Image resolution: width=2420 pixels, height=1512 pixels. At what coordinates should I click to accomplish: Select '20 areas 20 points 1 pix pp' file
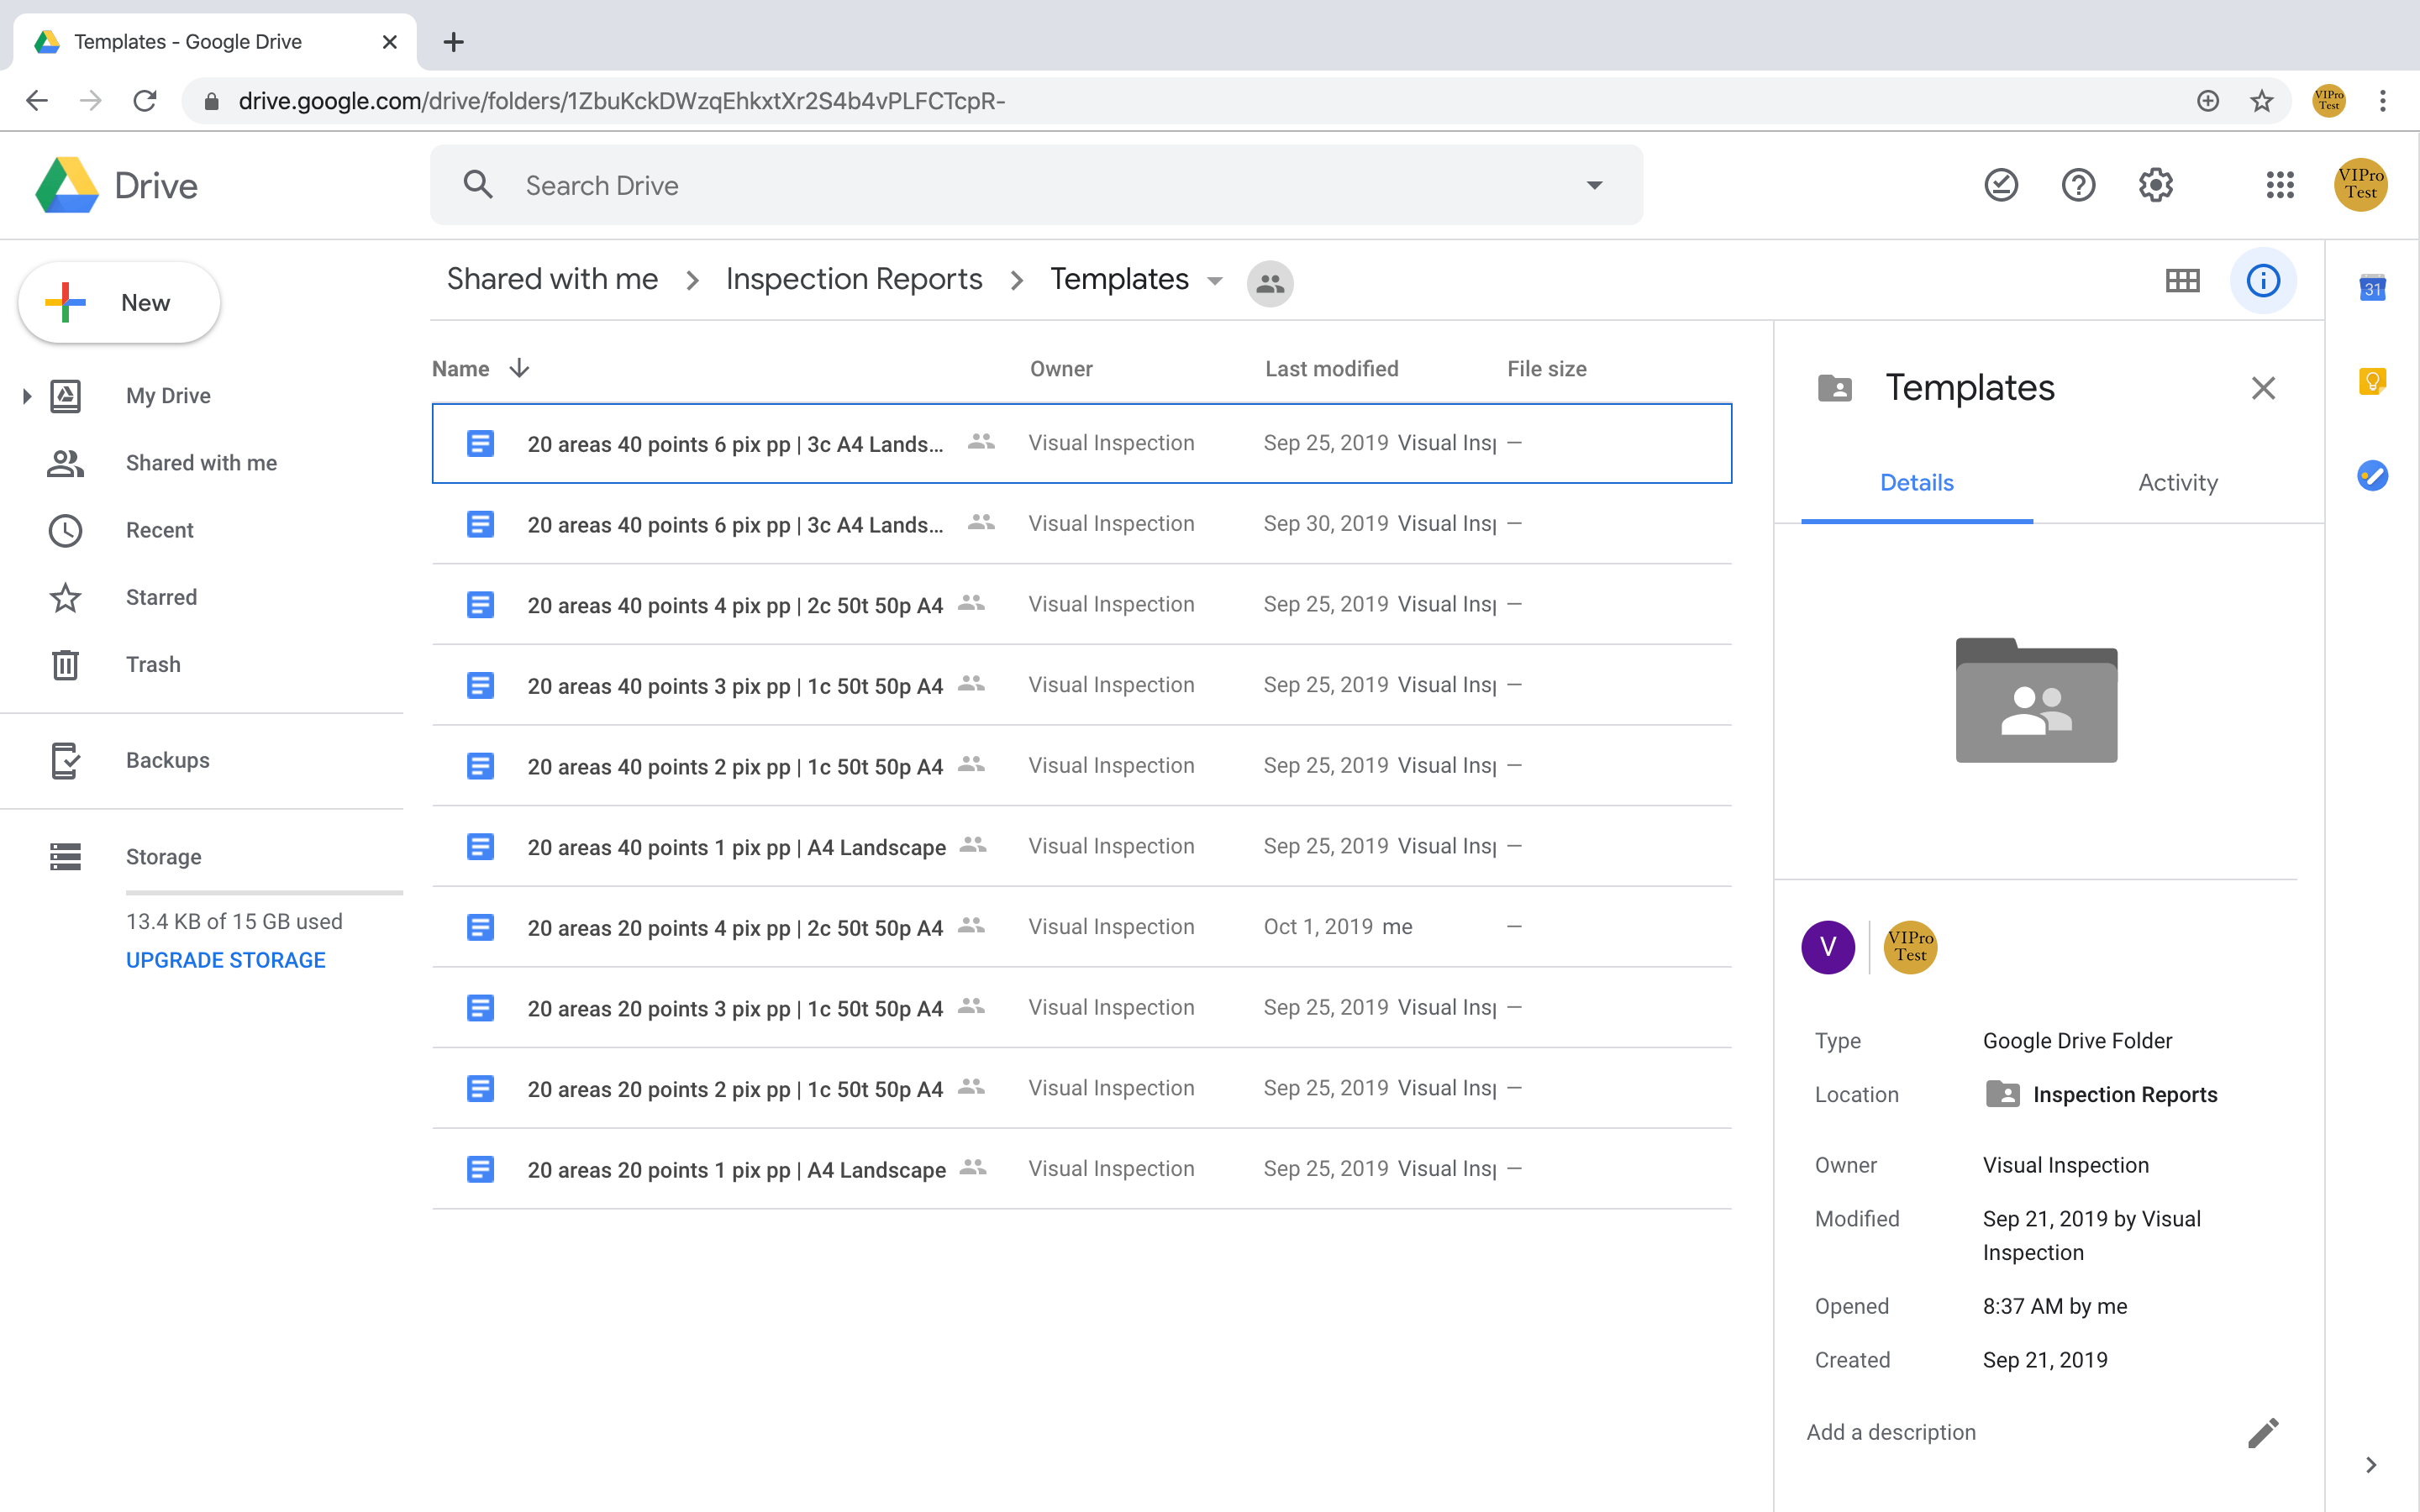coord(1081,1169)
